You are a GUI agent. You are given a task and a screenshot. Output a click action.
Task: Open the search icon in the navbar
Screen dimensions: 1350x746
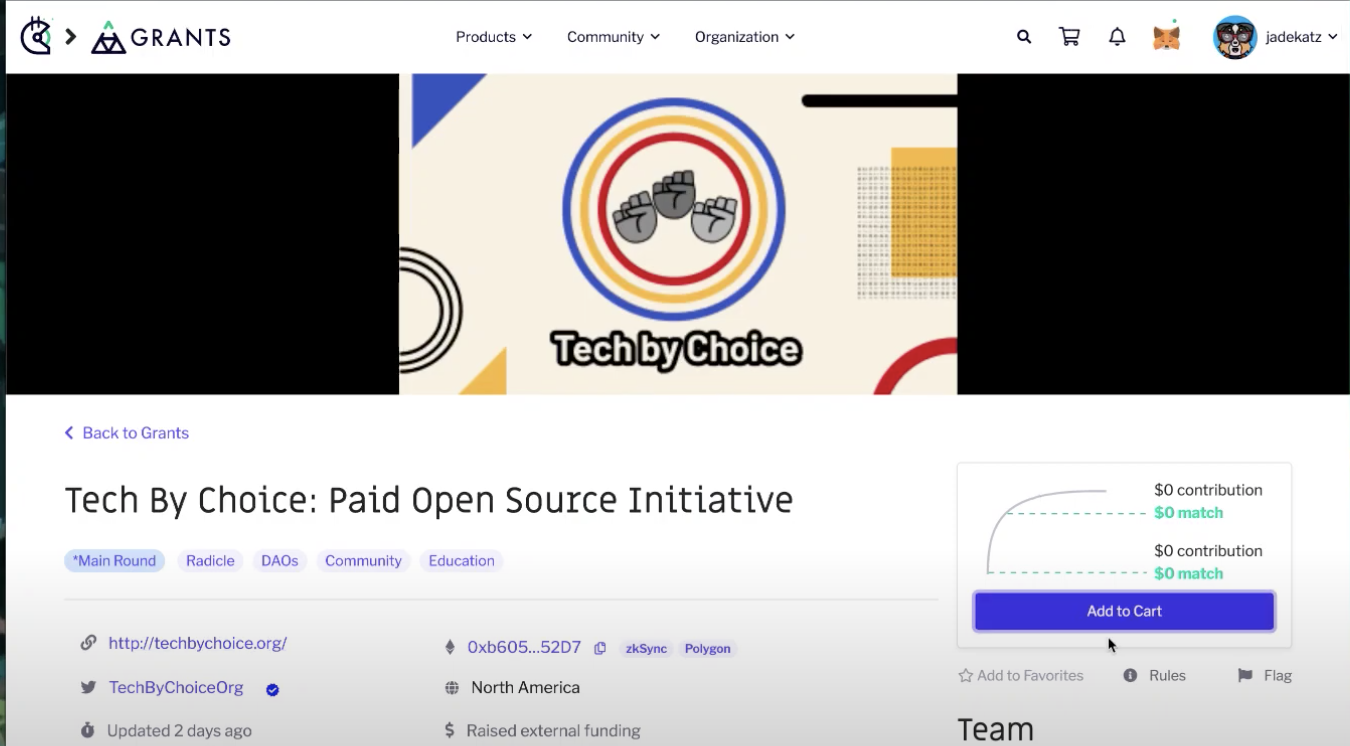[x=1023, y=36]
